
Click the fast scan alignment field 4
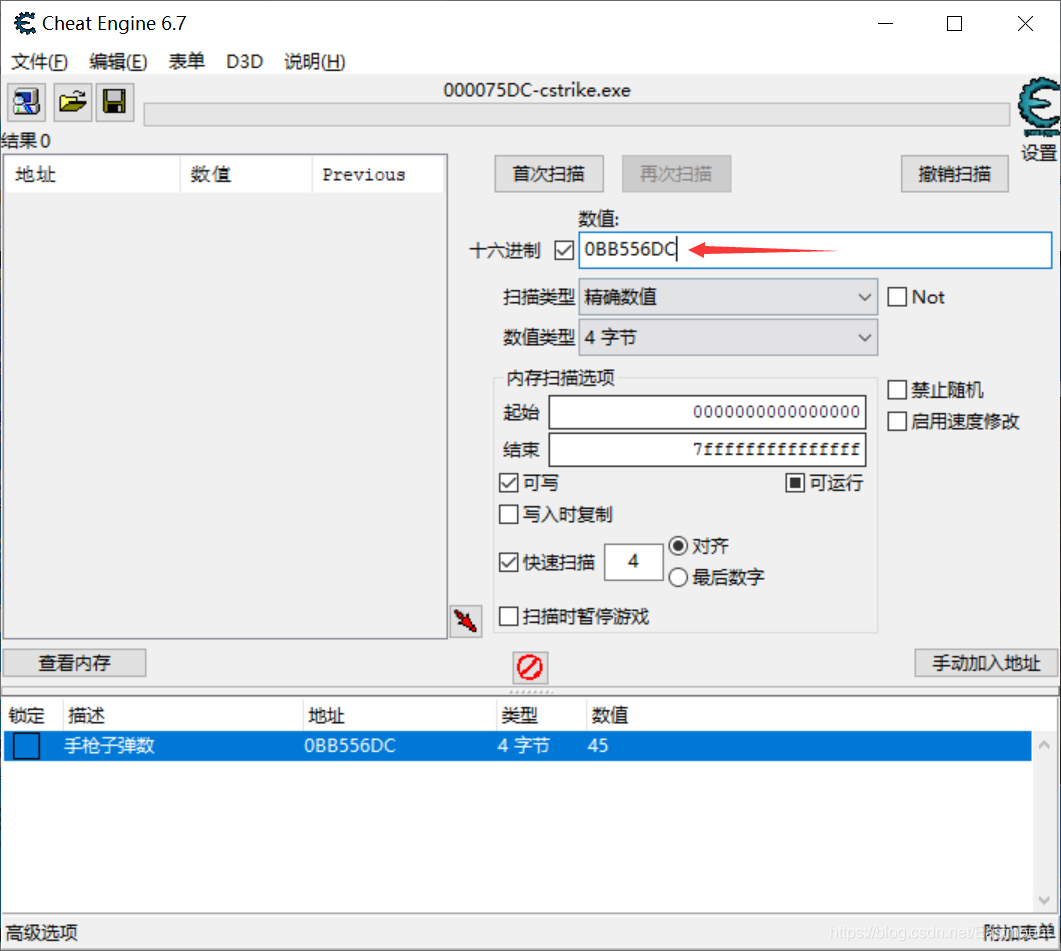(633, 562)
